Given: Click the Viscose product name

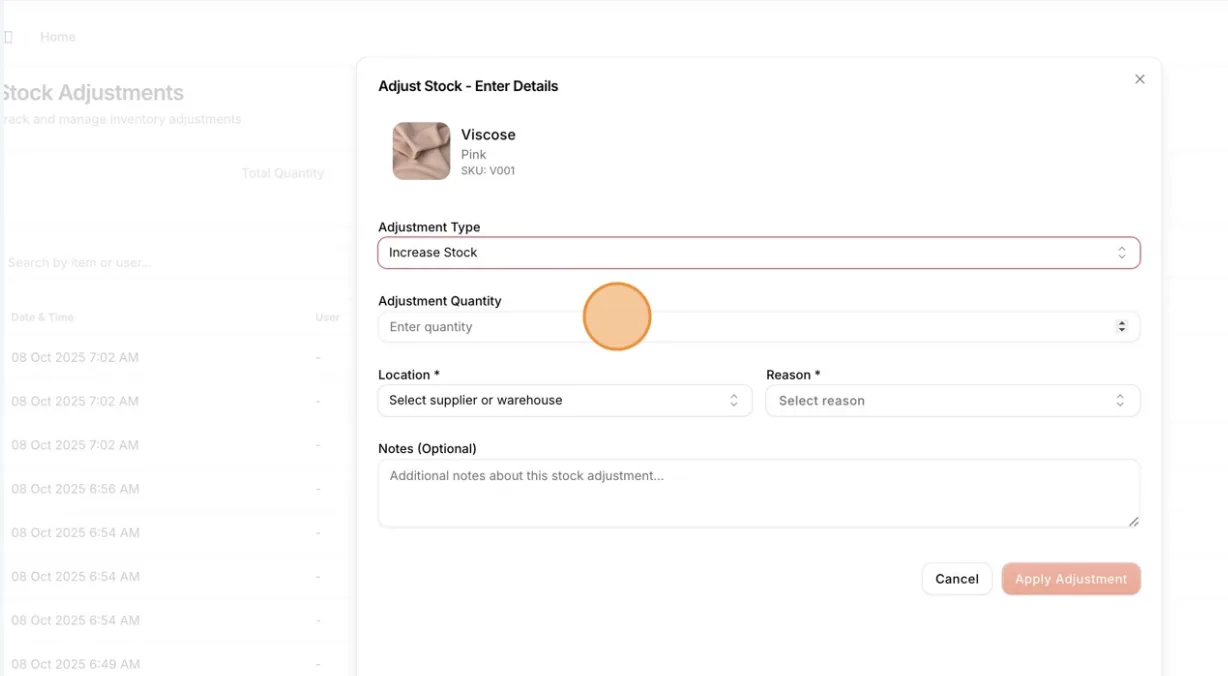Looking at the screenshot, I should tap(488, 135).
